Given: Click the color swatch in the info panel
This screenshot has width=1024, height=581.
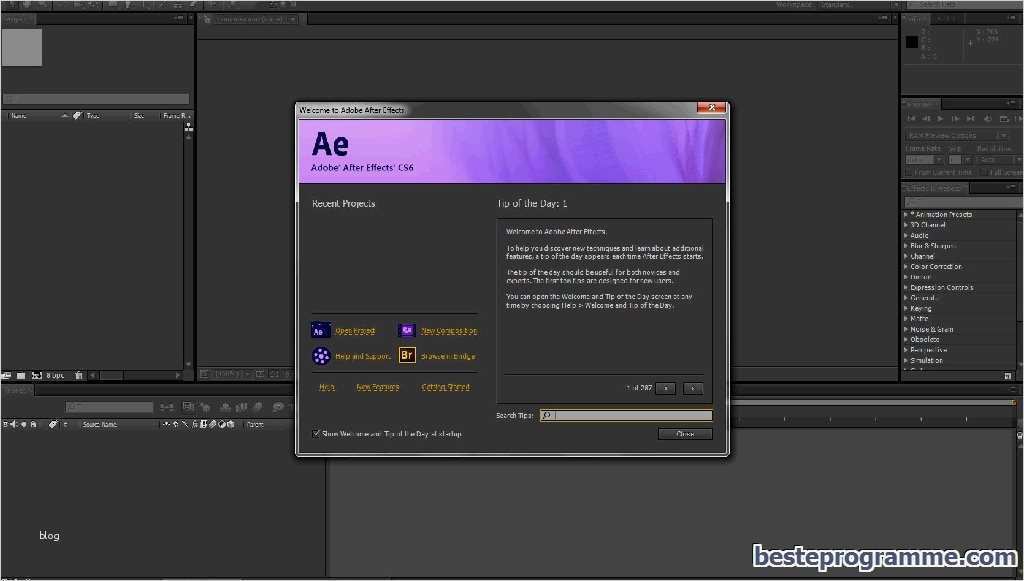Looking at the screenshot, I should point(910,40).
